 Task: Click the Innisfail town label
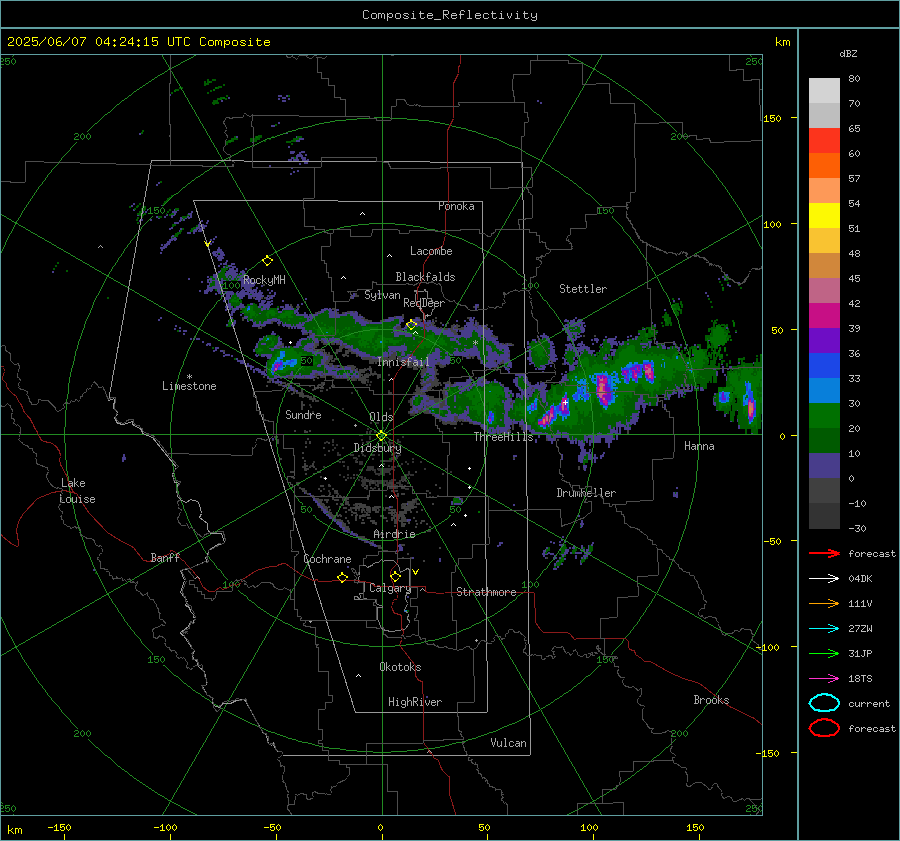click(403, 362)
